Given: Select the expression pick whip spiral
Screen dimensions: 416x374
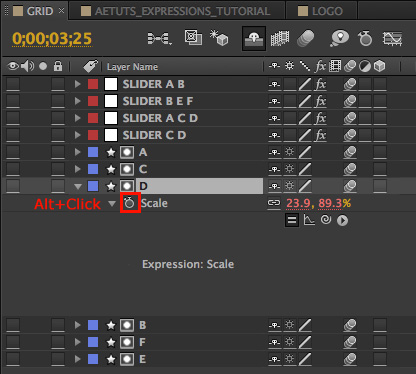Looking at the screenshot, I should coord(326,220).
